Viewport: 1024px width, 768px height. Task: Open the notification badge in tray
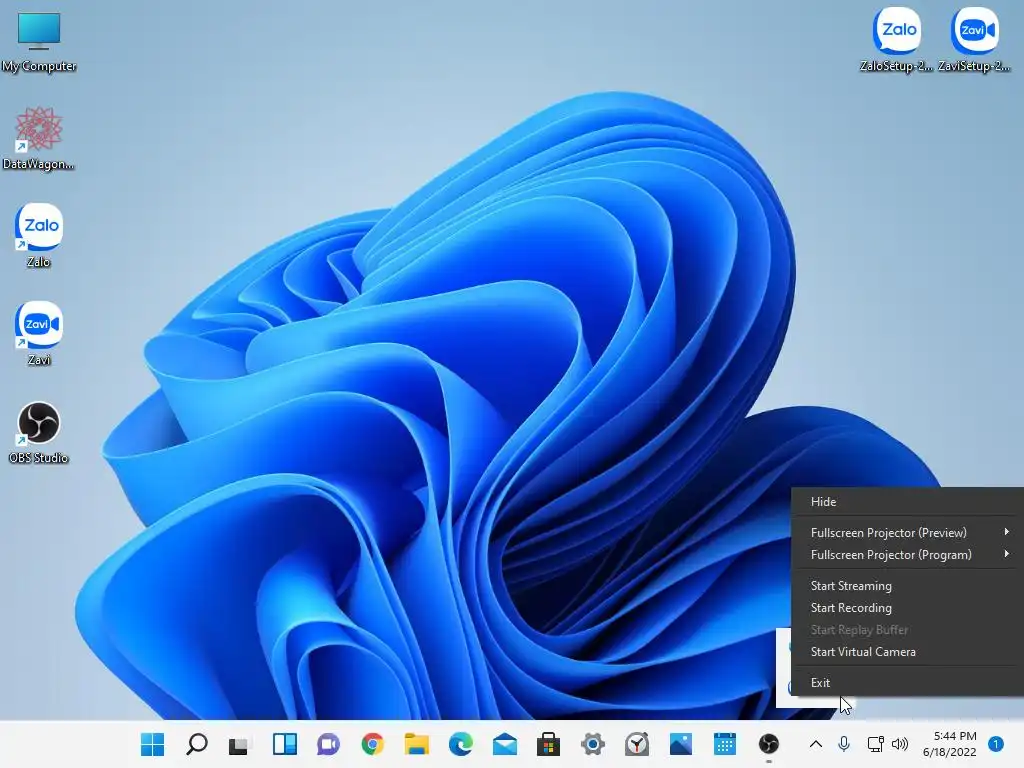click(995, 744)
